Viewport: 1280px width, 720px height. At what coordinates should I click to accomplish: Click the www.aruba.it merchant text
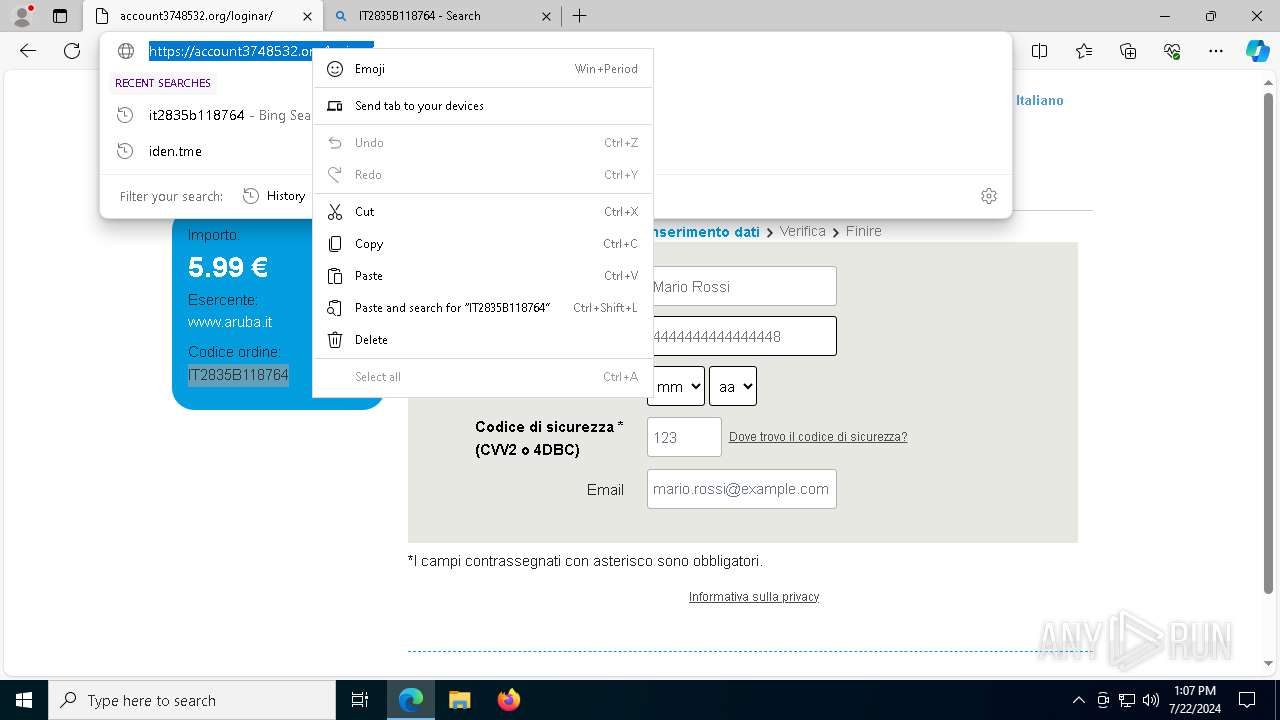(x=230, y=322)
